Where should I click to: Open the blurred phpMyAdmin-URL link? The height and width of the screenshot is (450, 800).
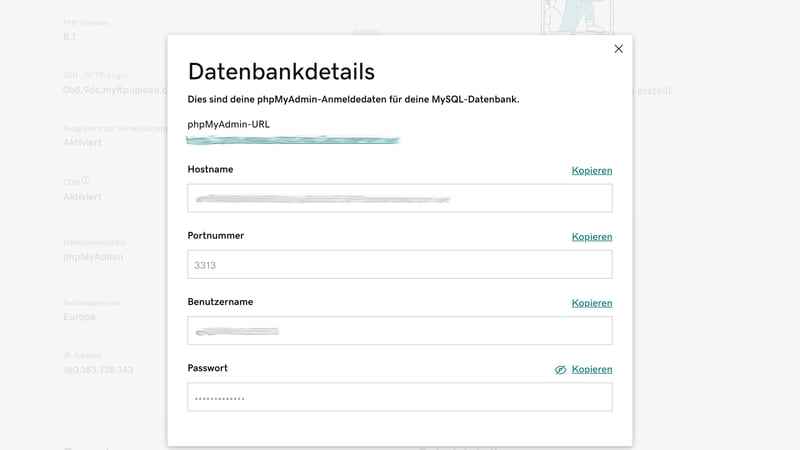pos(293,140)
